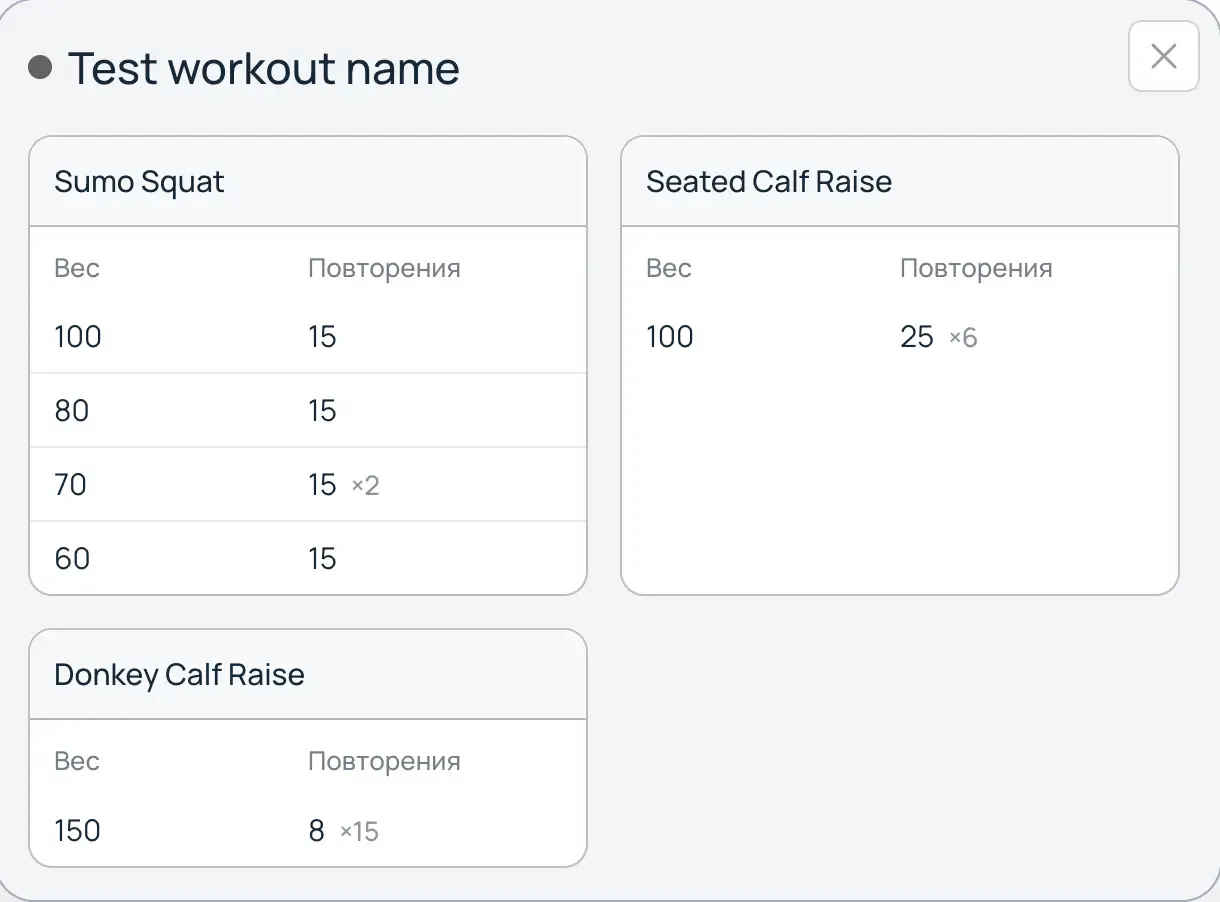Click the Вес column header in Seated Calf Raise

click(x=668, y=268)
